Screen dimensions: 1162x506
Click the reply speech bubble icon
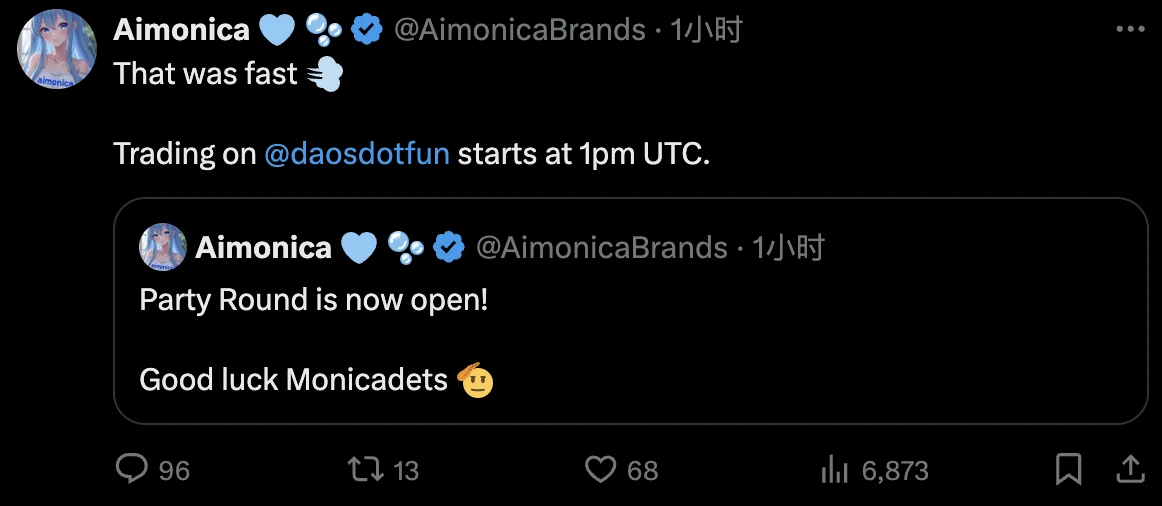[x=133, y=469]
